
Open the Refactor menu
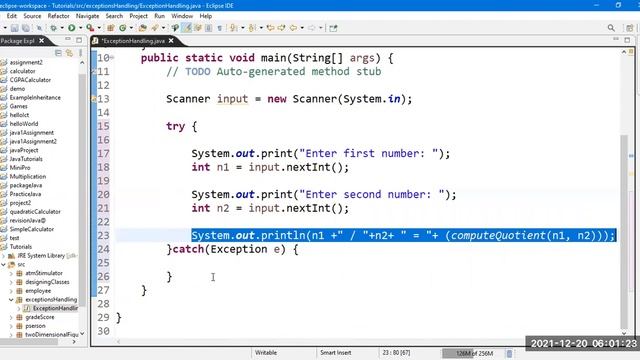pos(58,16)
